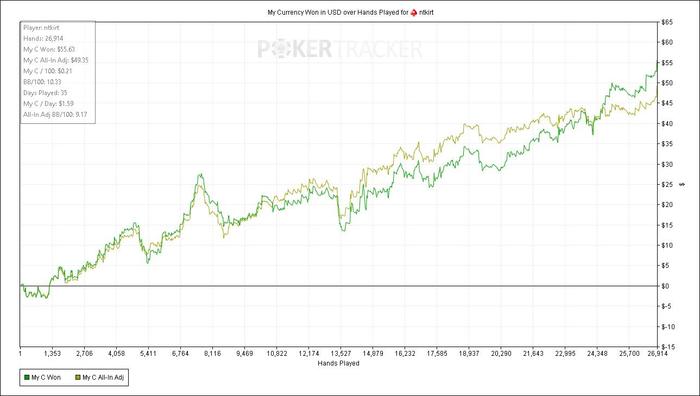Click the '$-15' y-axis tick label
Image resolution: width=700 pixels, height=396 pixels.
(668, 347)
